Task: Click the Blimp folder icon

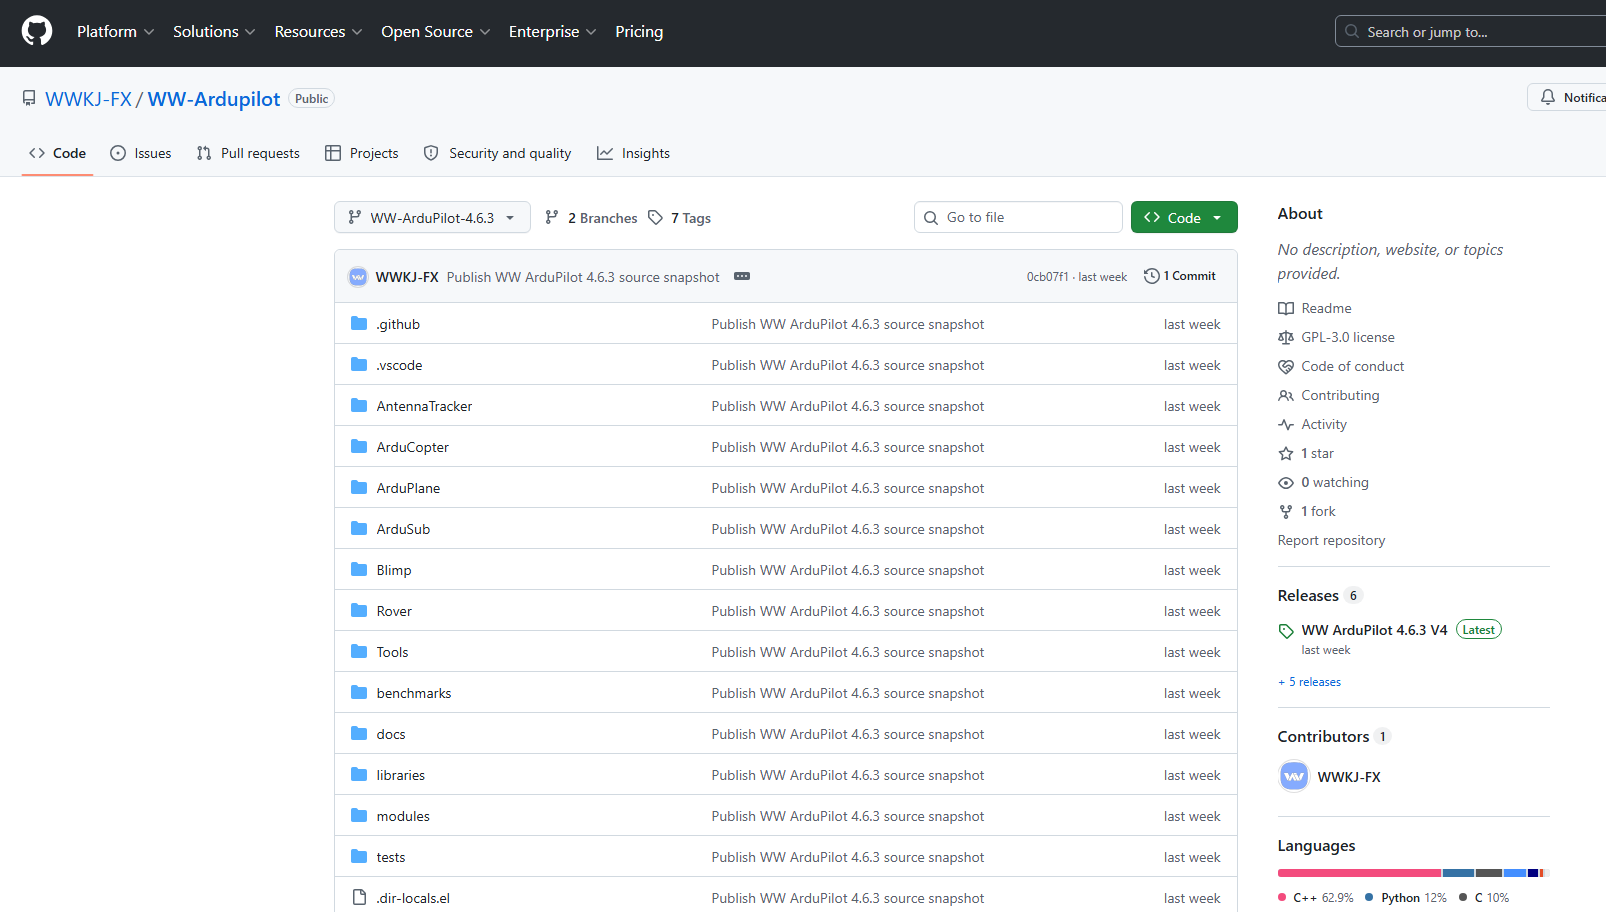Action: 359,569
